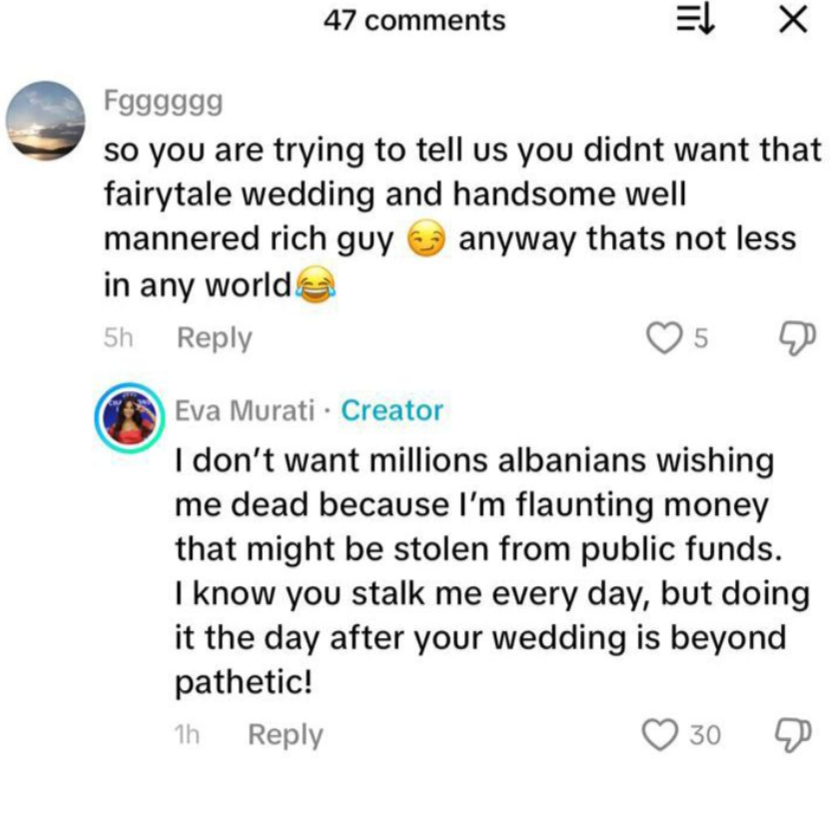
Task: Click the 5h timestamp on the comment
Action: pyautogui.click(x=118, y=339)
